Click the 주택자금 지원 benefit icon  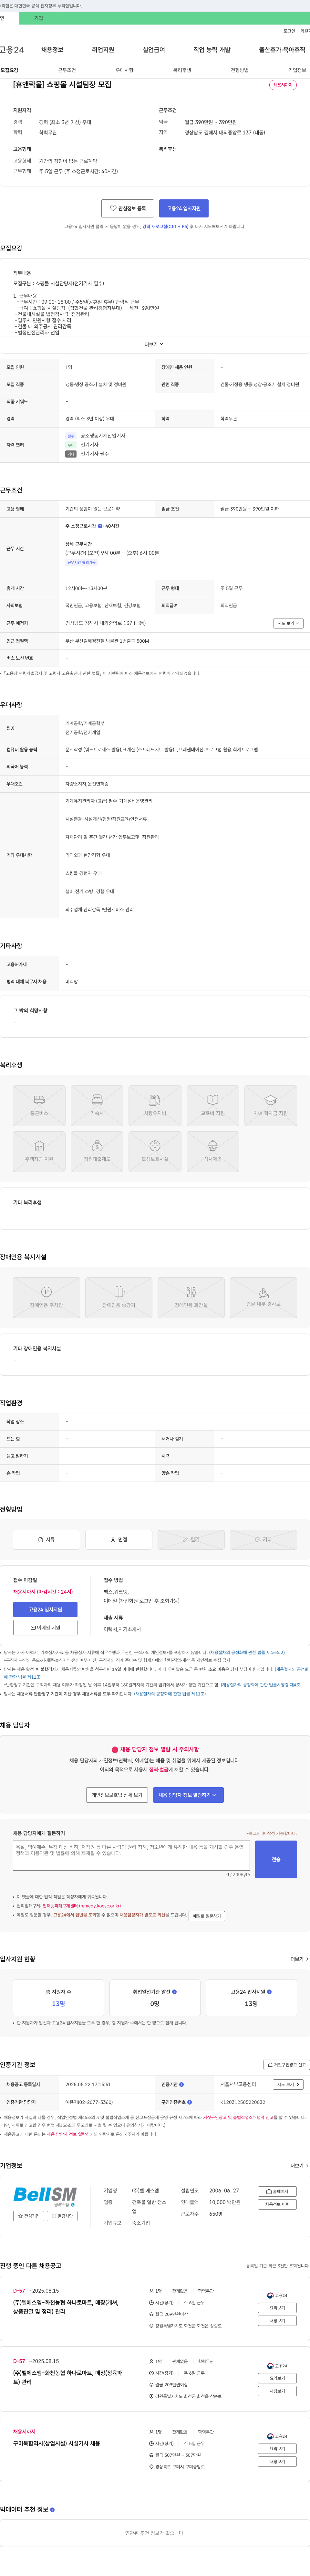coord(39,1151)
